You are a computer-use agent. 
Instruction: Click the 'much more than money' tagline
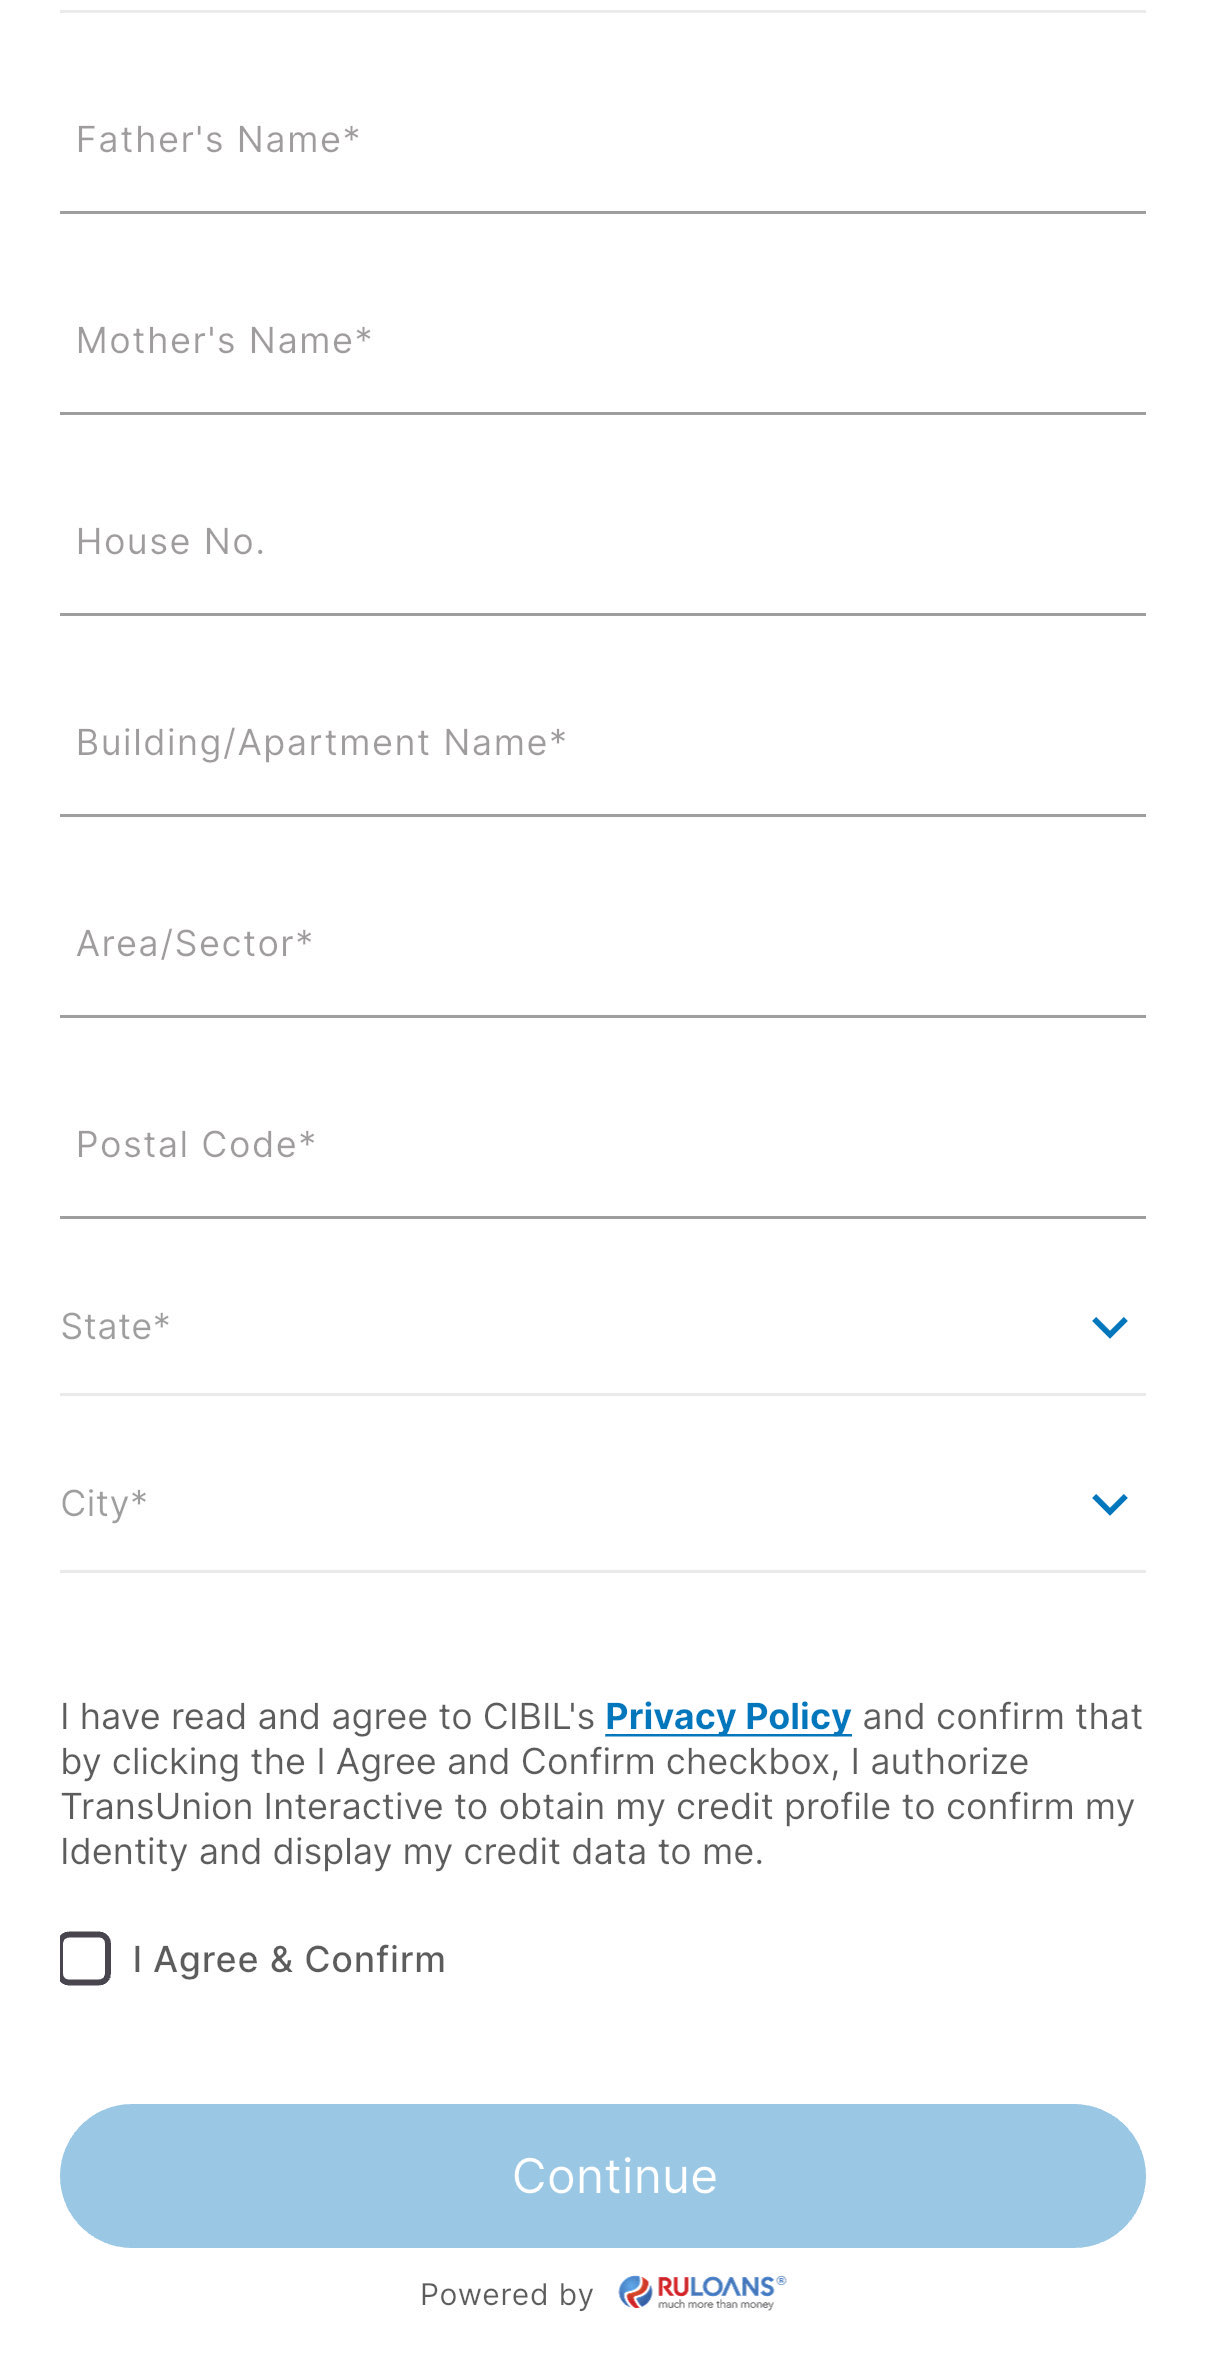point(716,2305)
